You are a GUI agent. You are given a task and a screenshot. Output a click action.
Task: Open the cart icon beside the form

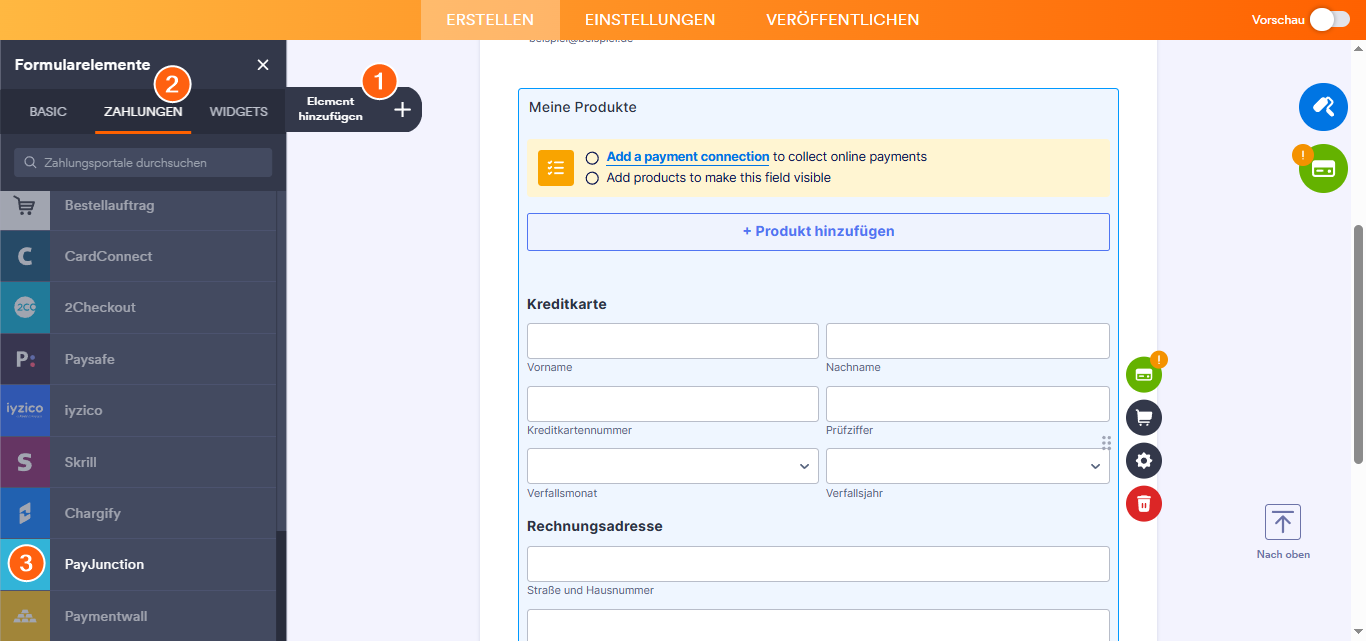[1143, 417]
